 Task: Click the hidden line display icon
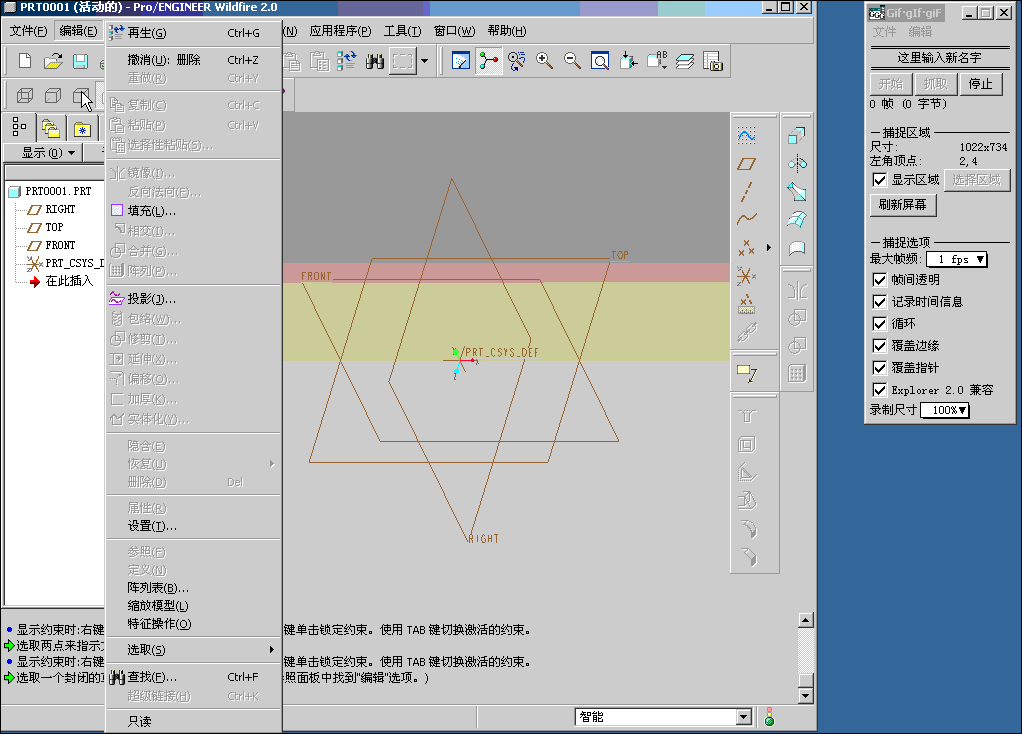(53, 96)
